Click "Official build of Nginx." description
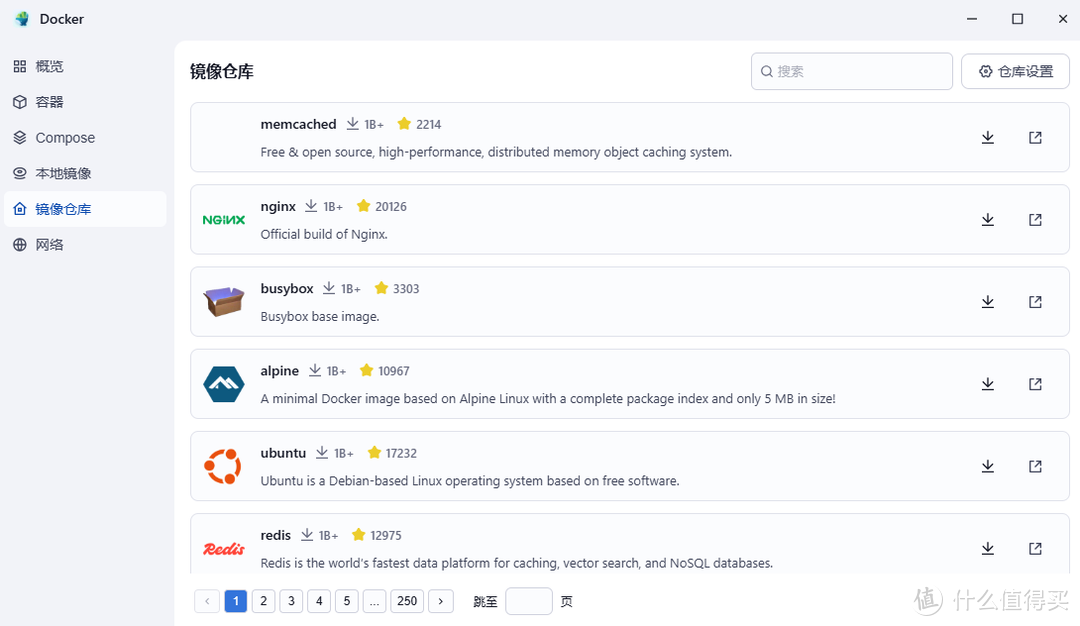Viewport: 1080px width, 626px height. tap(324, 234)
